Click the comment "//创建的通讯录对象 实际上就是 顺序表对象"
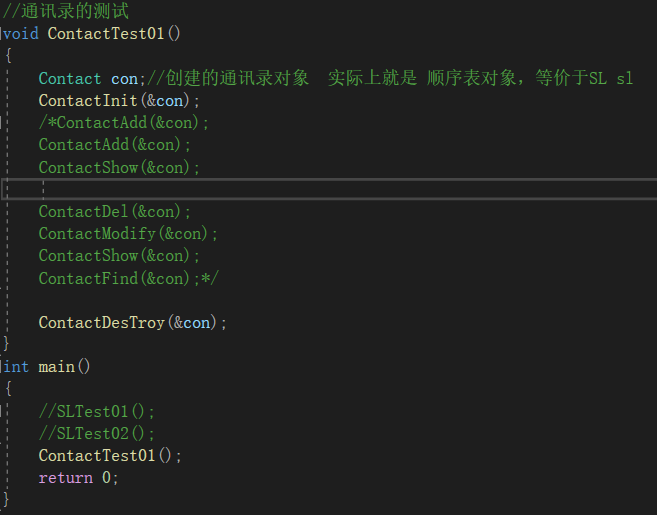Screen dimensions: 657x515 point(332,78)
